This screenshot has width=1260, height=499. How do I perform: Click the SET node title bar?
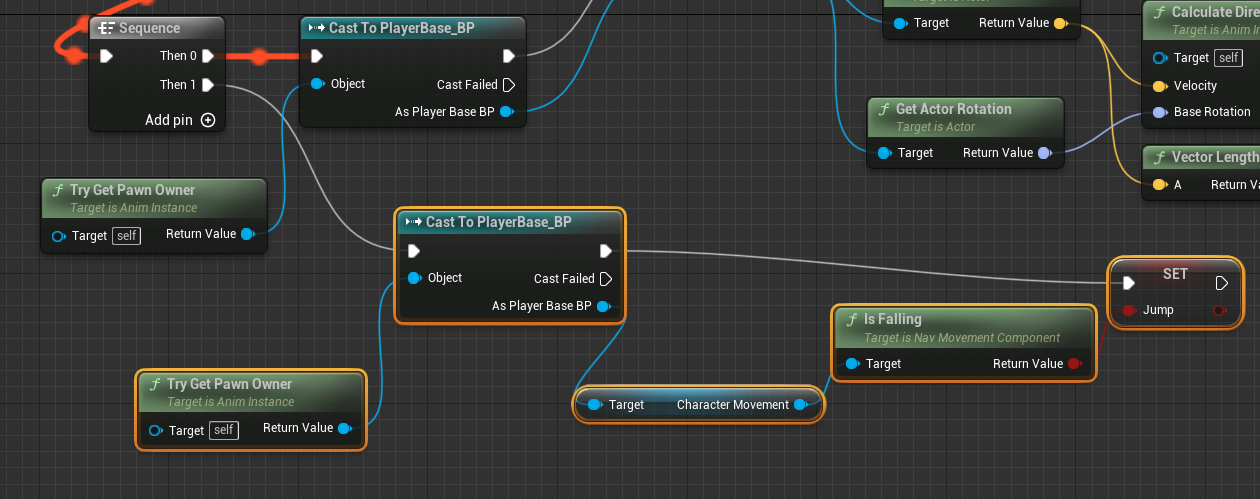pos(1175,273)
